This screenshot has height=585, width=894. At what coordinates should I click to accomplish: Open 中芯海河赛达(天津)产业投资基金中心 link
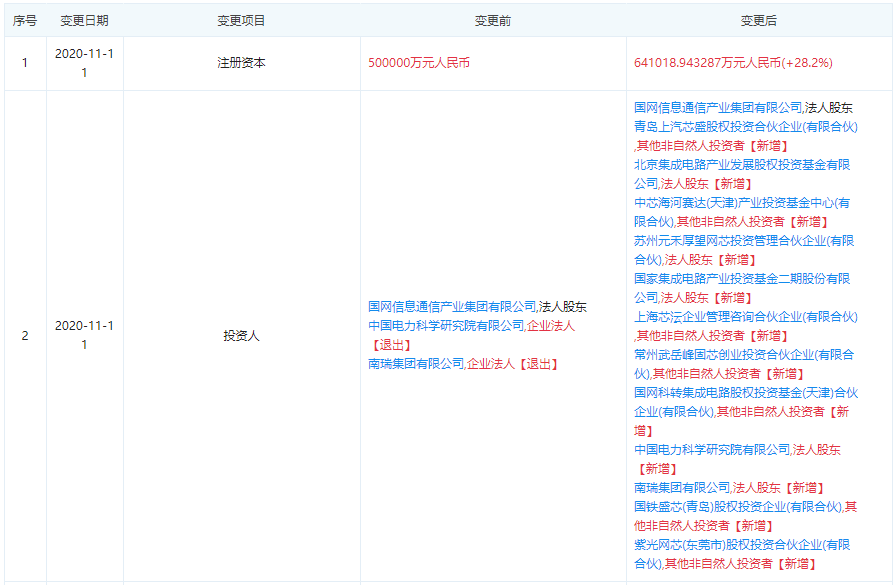[742, 212]
